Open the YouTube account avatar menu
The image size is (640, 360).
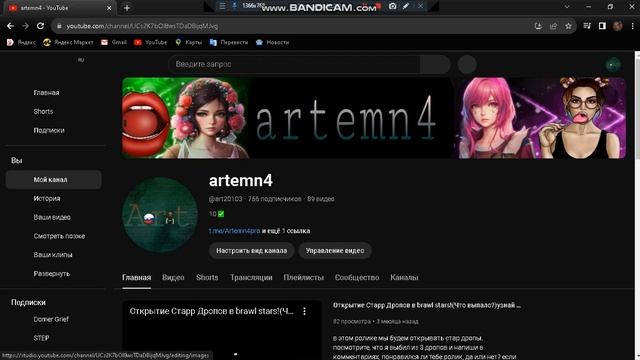[613, 64]
